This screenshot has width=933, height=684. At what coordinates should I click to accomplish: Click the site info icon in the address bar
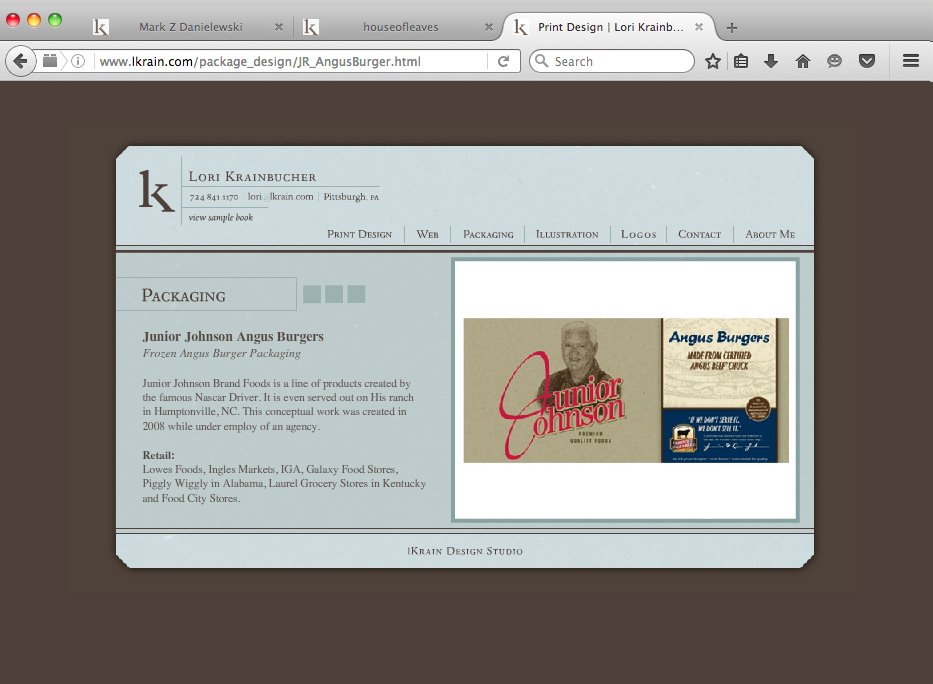pyautogui.click(x=78, y=61)
